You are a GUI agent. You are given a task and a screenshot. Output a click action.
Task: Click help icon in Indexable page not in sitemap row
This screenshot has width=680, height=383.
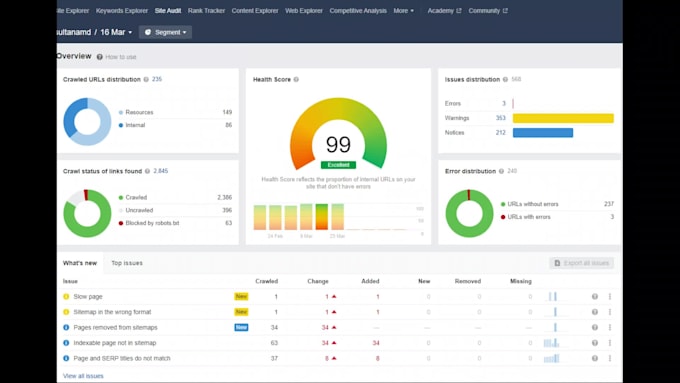click(x=595, y=343)
